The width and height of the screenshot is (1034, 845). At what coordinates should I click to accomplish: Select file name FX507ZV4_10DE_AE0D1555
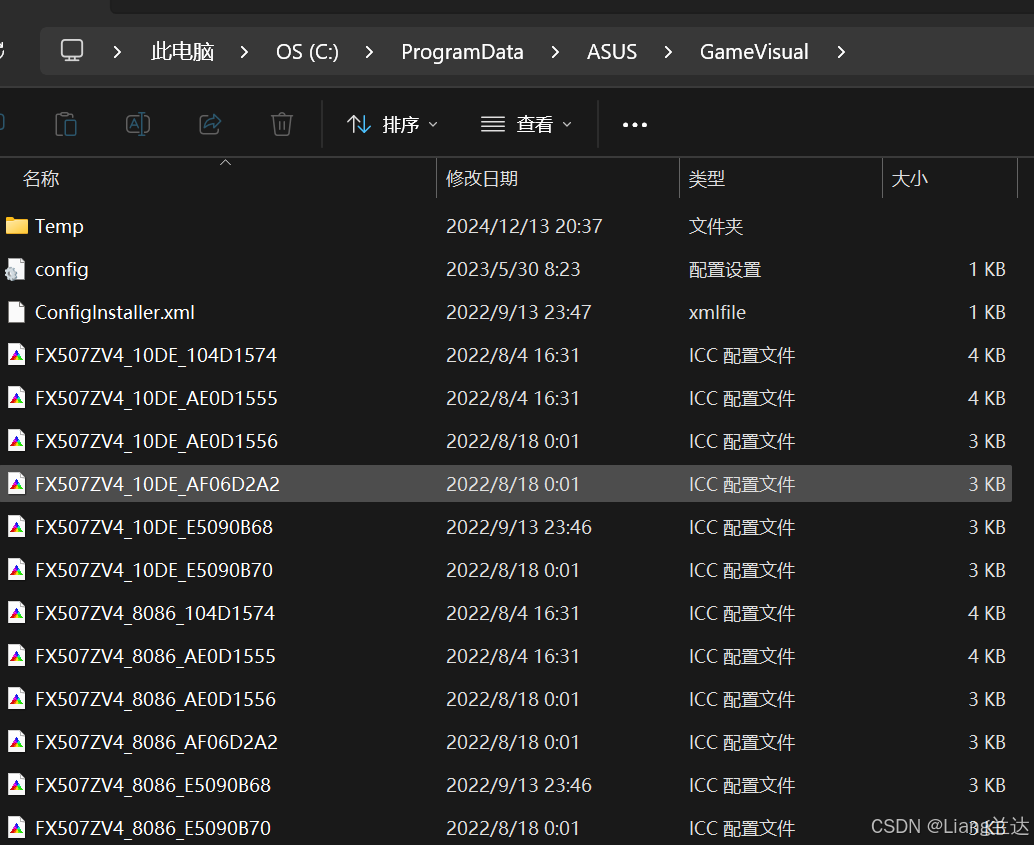[156, 398]
